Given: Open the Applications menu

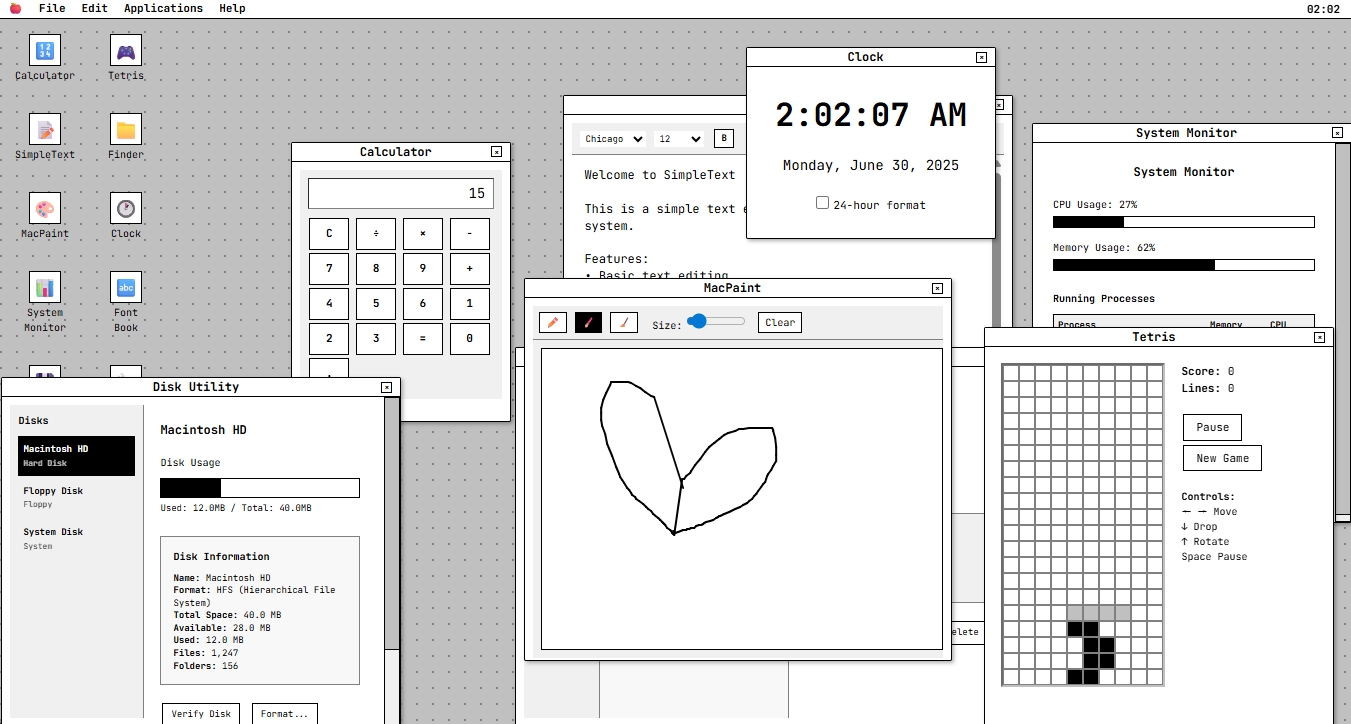Looking at the screenshot, I should (163, 8).
